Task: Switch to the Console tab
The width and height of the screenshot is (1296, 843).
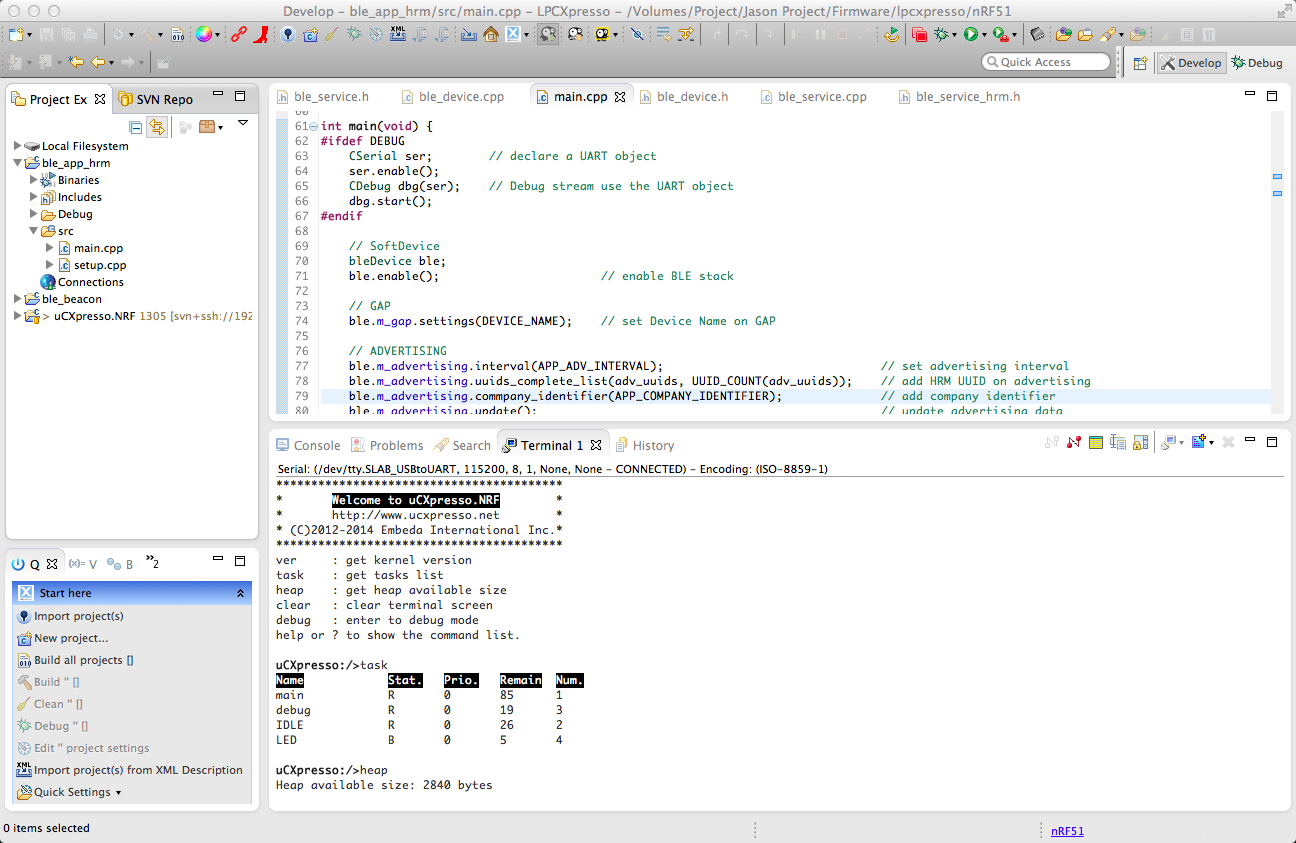Action: point(307,445)
